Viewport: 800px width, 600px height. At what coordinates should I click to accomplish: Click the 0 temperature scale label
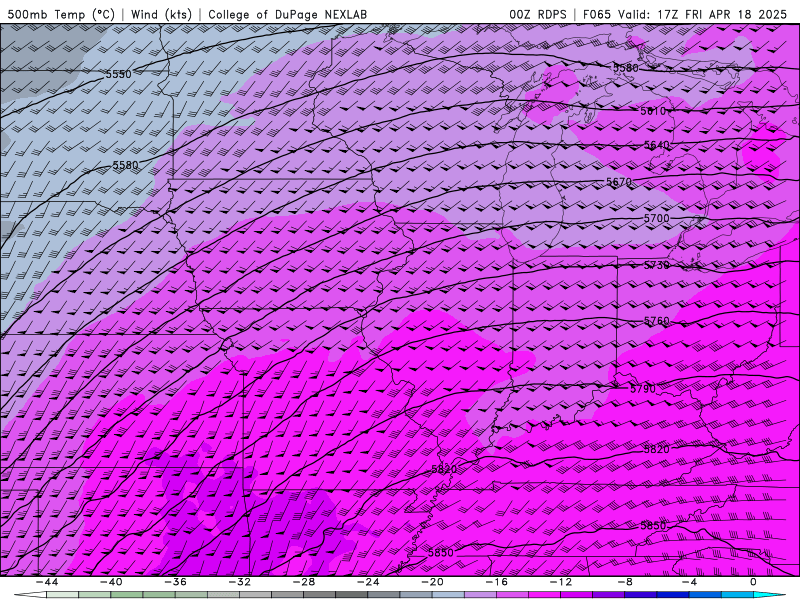coord(754,583)
